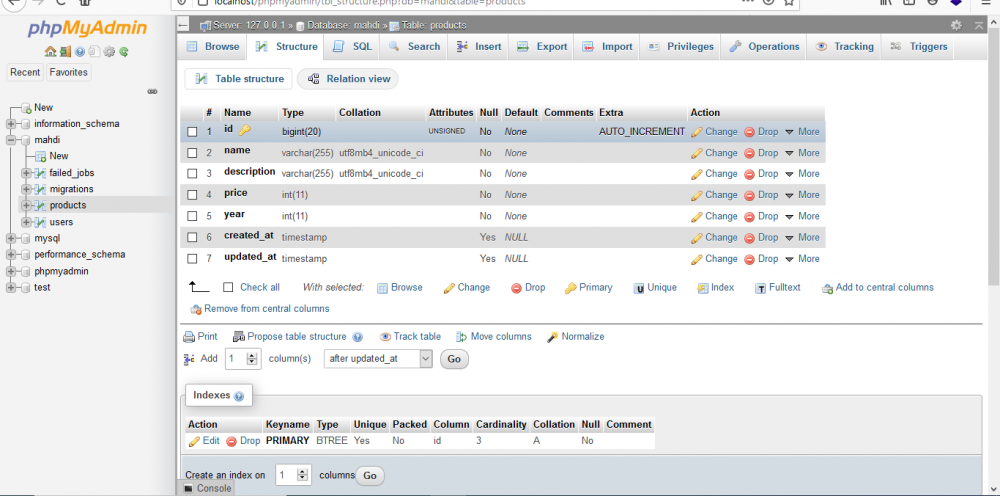Collapse the mahdi database node

pyautogui.click(x=11, y=140)
